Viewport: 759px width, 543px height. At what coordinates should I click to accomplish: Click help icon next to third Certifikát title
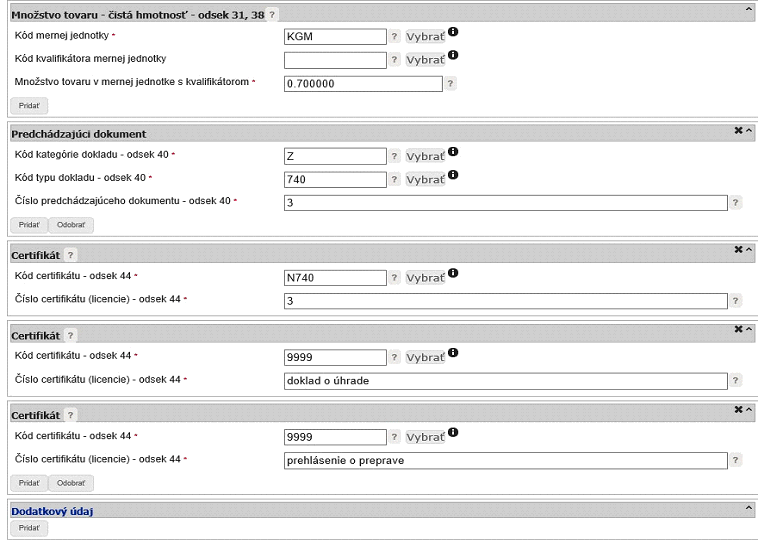click(70, 415)
